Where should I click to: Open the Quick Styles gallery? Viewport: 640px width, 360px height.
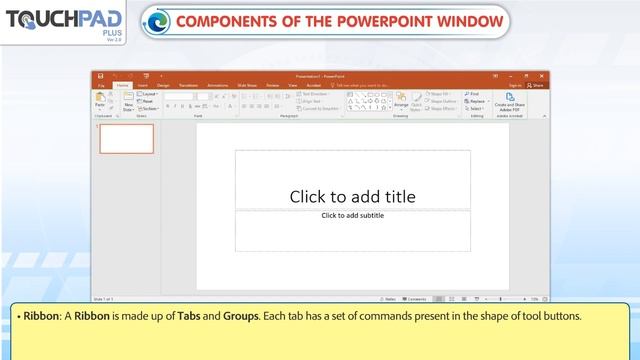[x=416, y=101]
